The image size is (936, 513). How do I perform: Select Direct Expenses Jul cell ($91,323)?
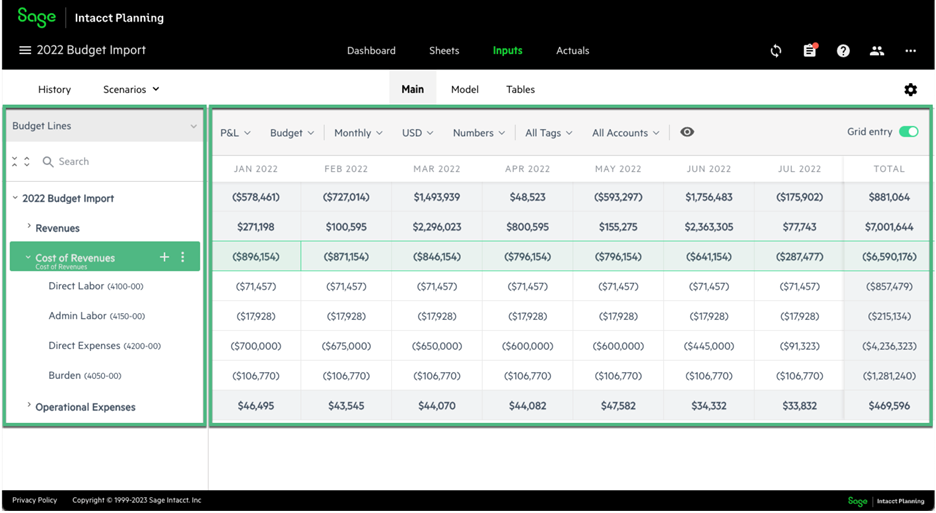799,346
